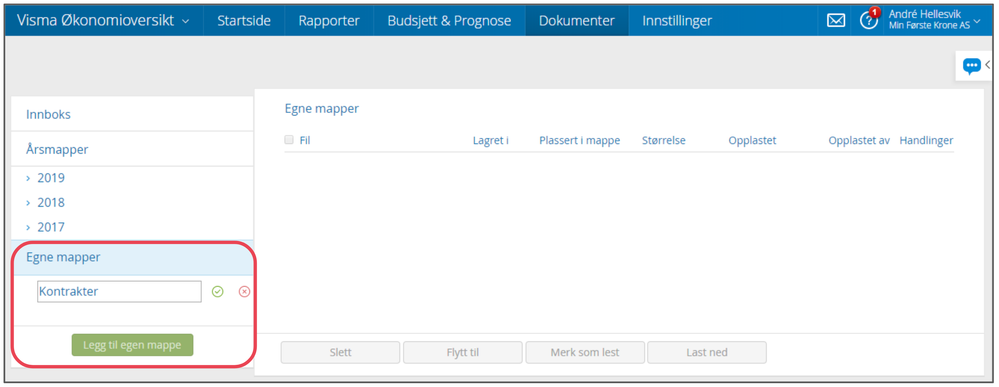Open Innboks in the sidebar
999x387 pixels.
tap(133, 115)
